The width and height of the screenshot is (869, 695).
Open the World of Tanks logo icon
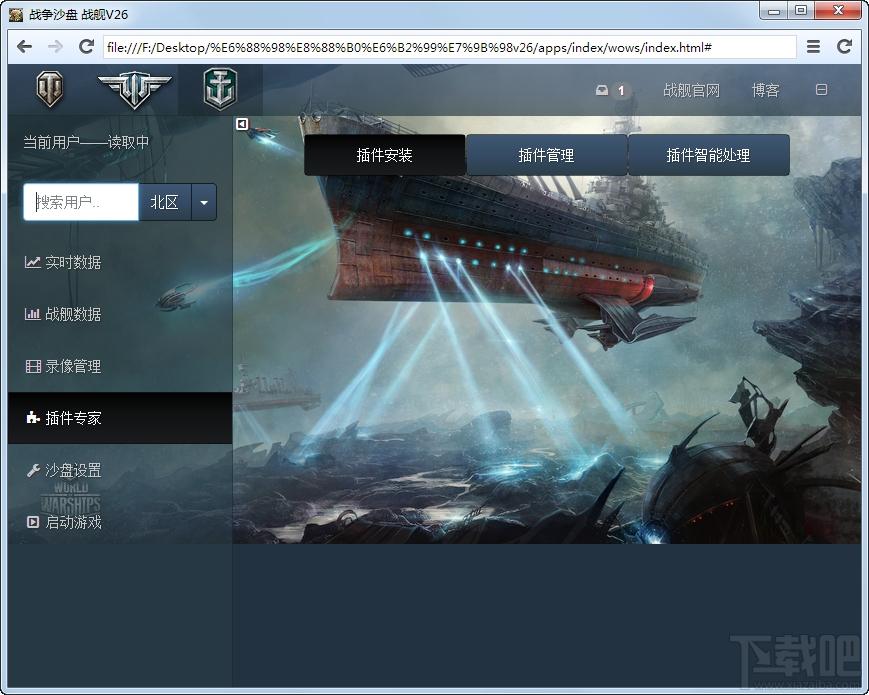point(49,89)
